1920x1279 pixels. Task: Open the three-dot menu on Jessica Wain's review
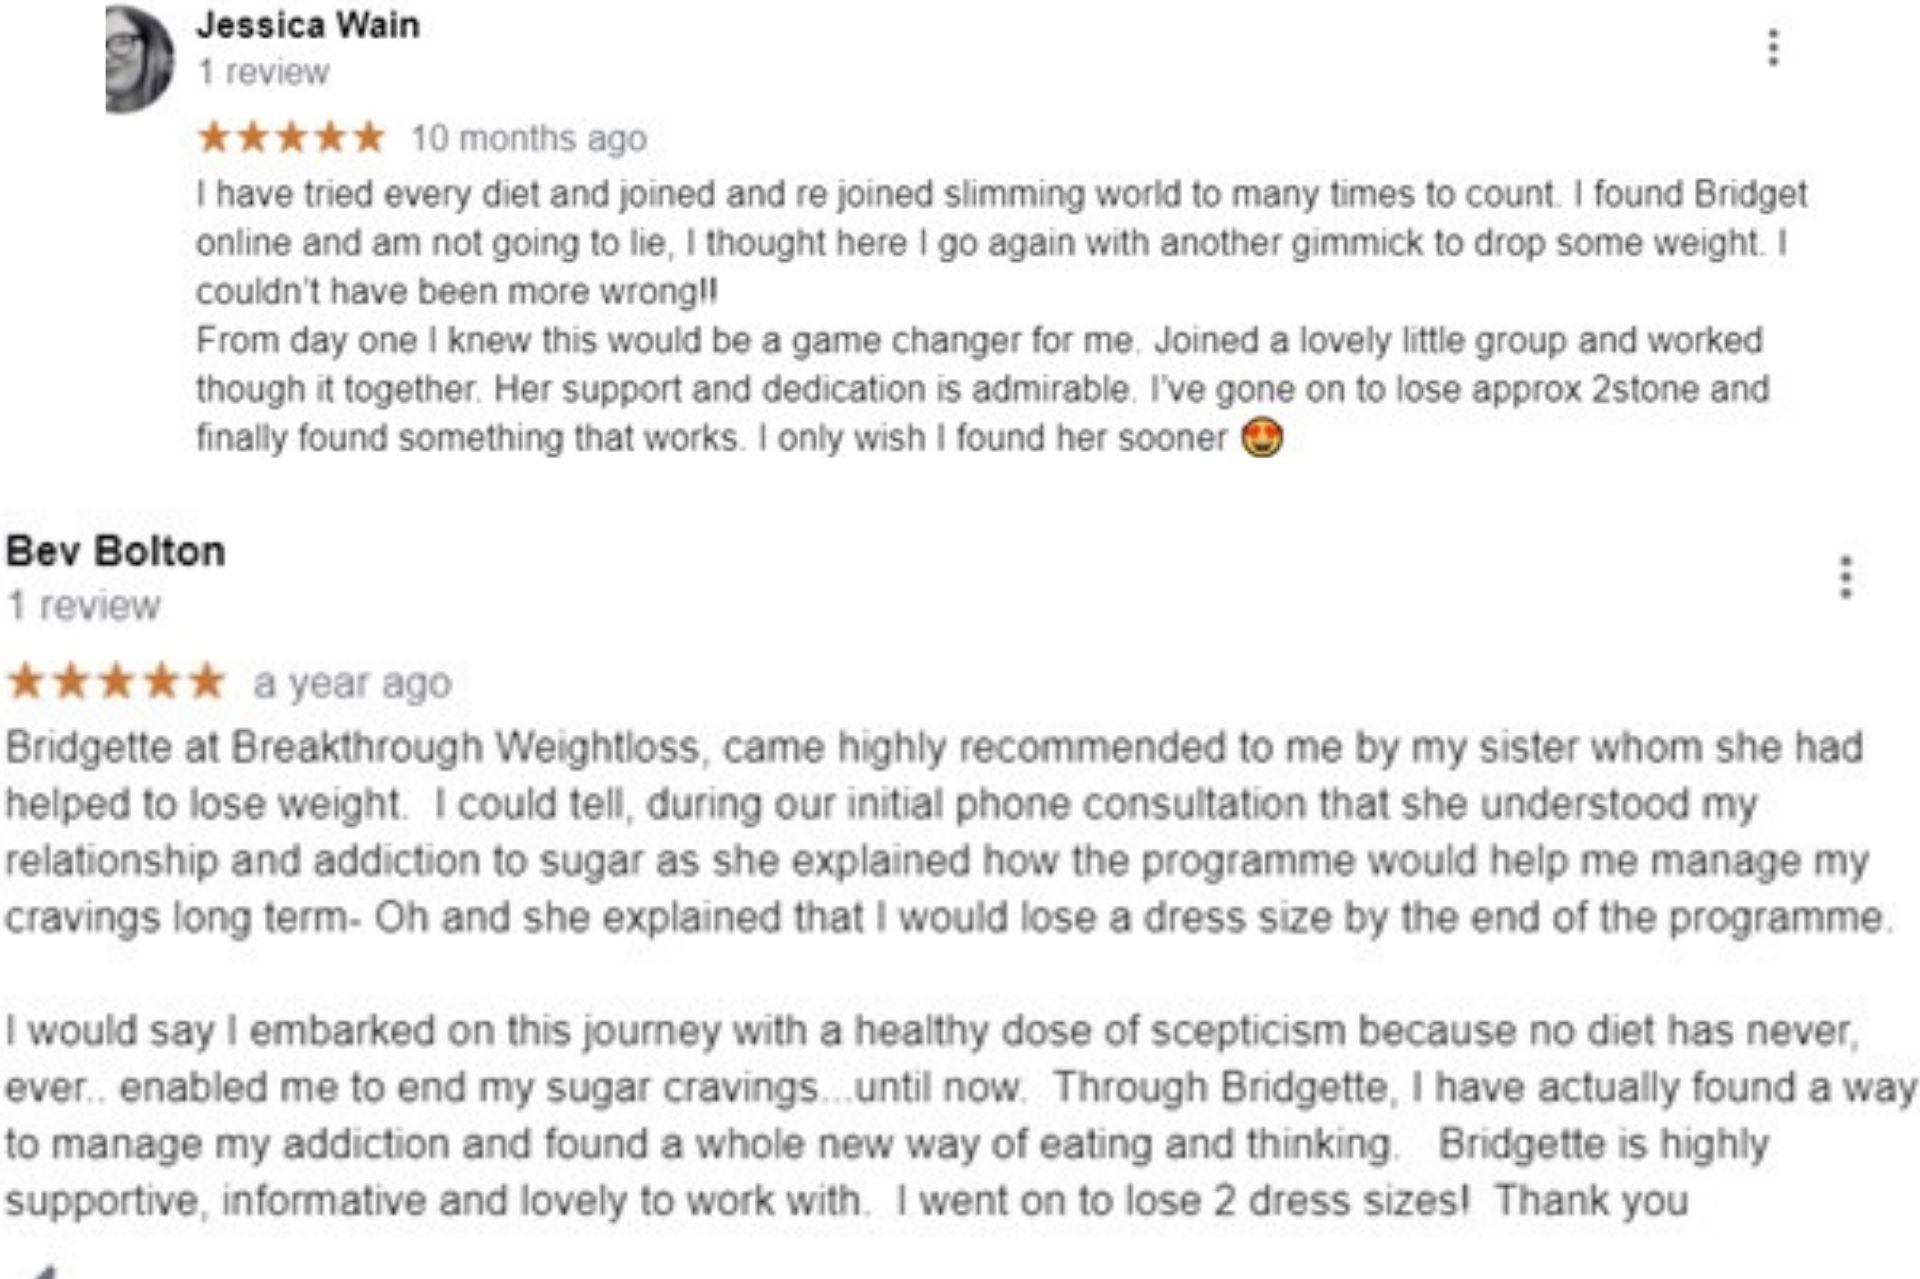click(x=1773, y=47)
